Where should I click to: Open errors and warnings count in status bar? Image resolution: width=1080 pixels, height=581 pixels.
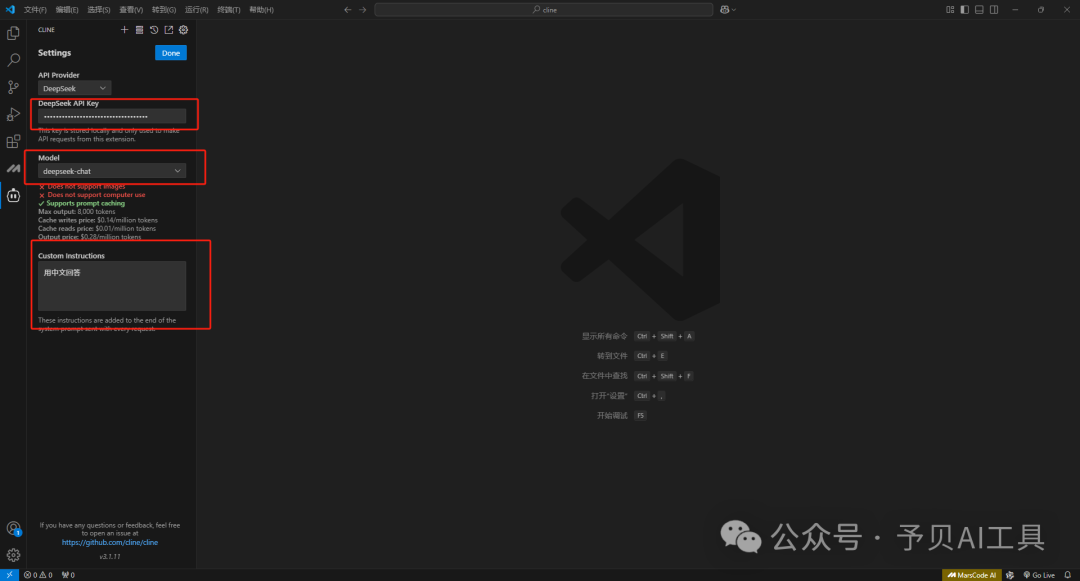coord(38,575)
